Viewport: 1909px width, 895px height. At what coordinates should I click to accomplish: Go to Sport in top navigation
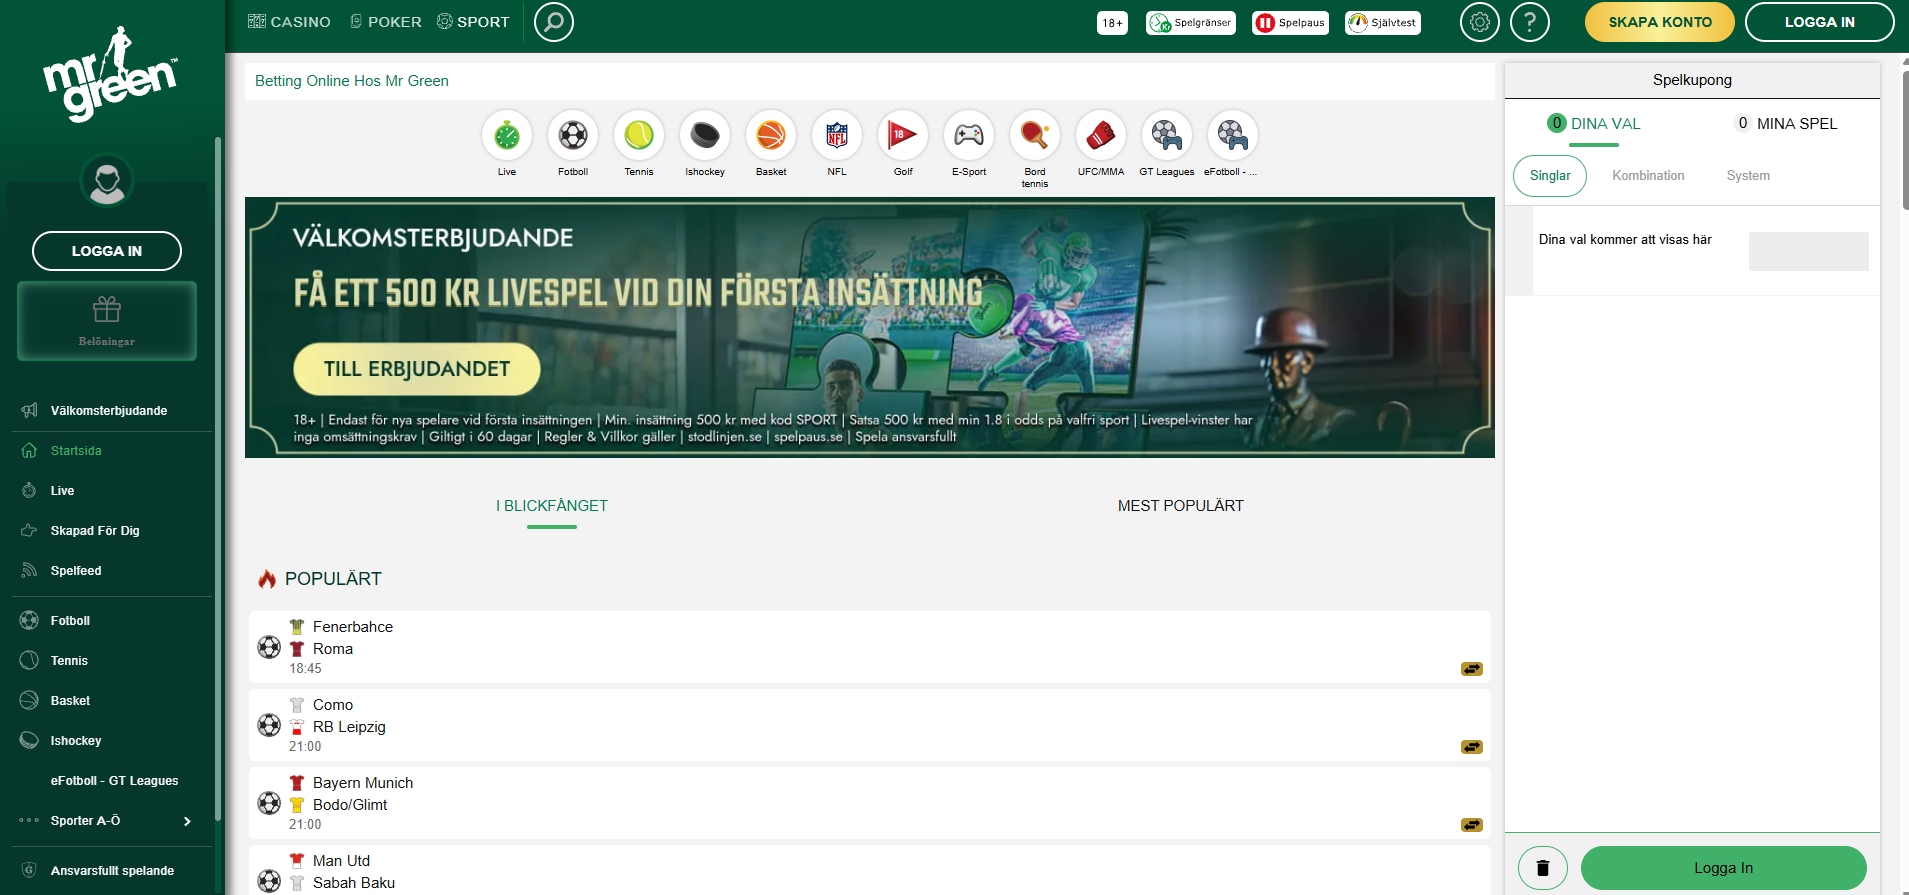tap(473, 22)
